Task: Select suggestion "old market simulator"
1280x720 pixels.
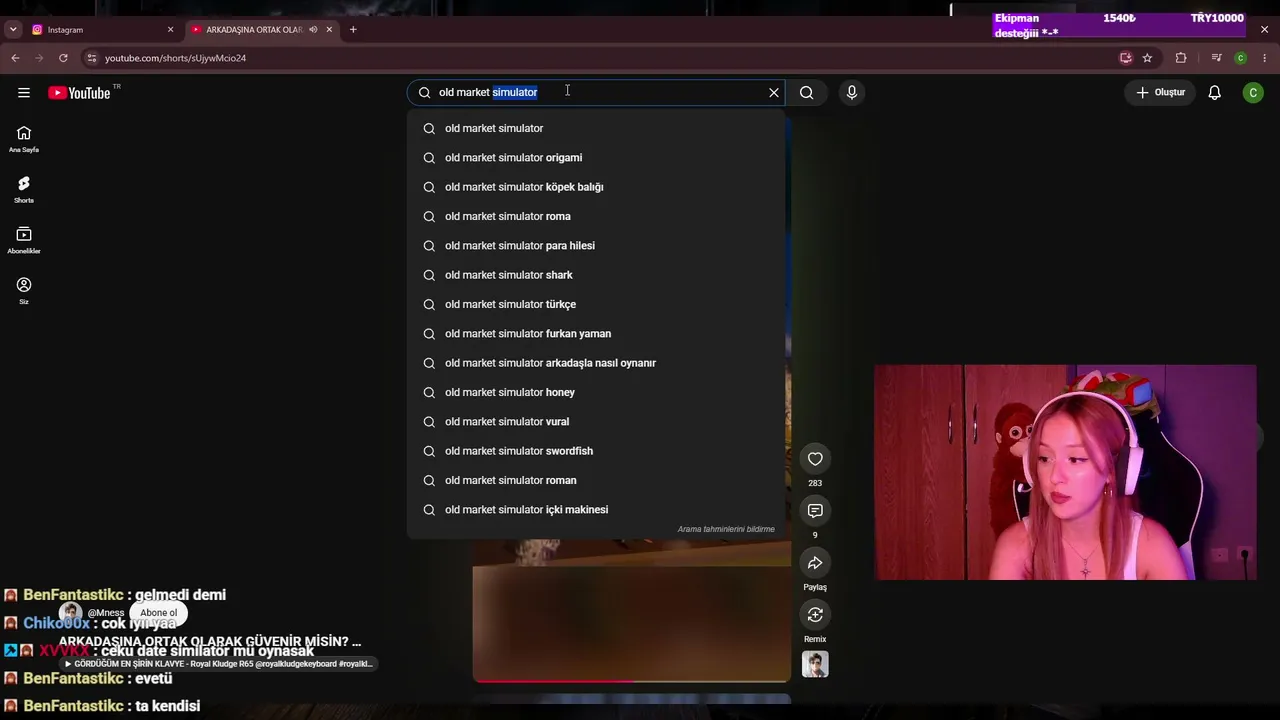Action: click(x=596, y=128)
